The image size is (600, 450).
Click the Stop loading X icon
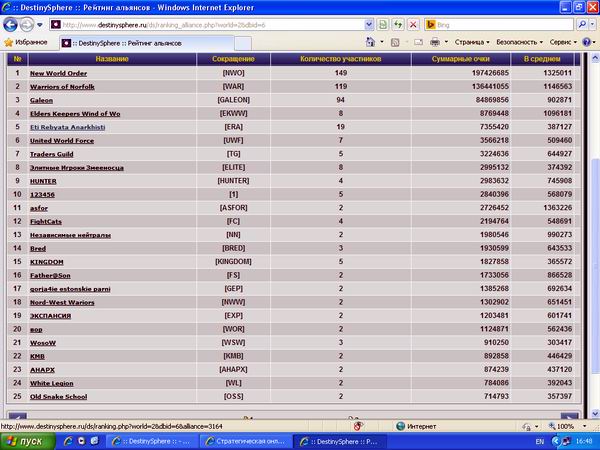412,24
